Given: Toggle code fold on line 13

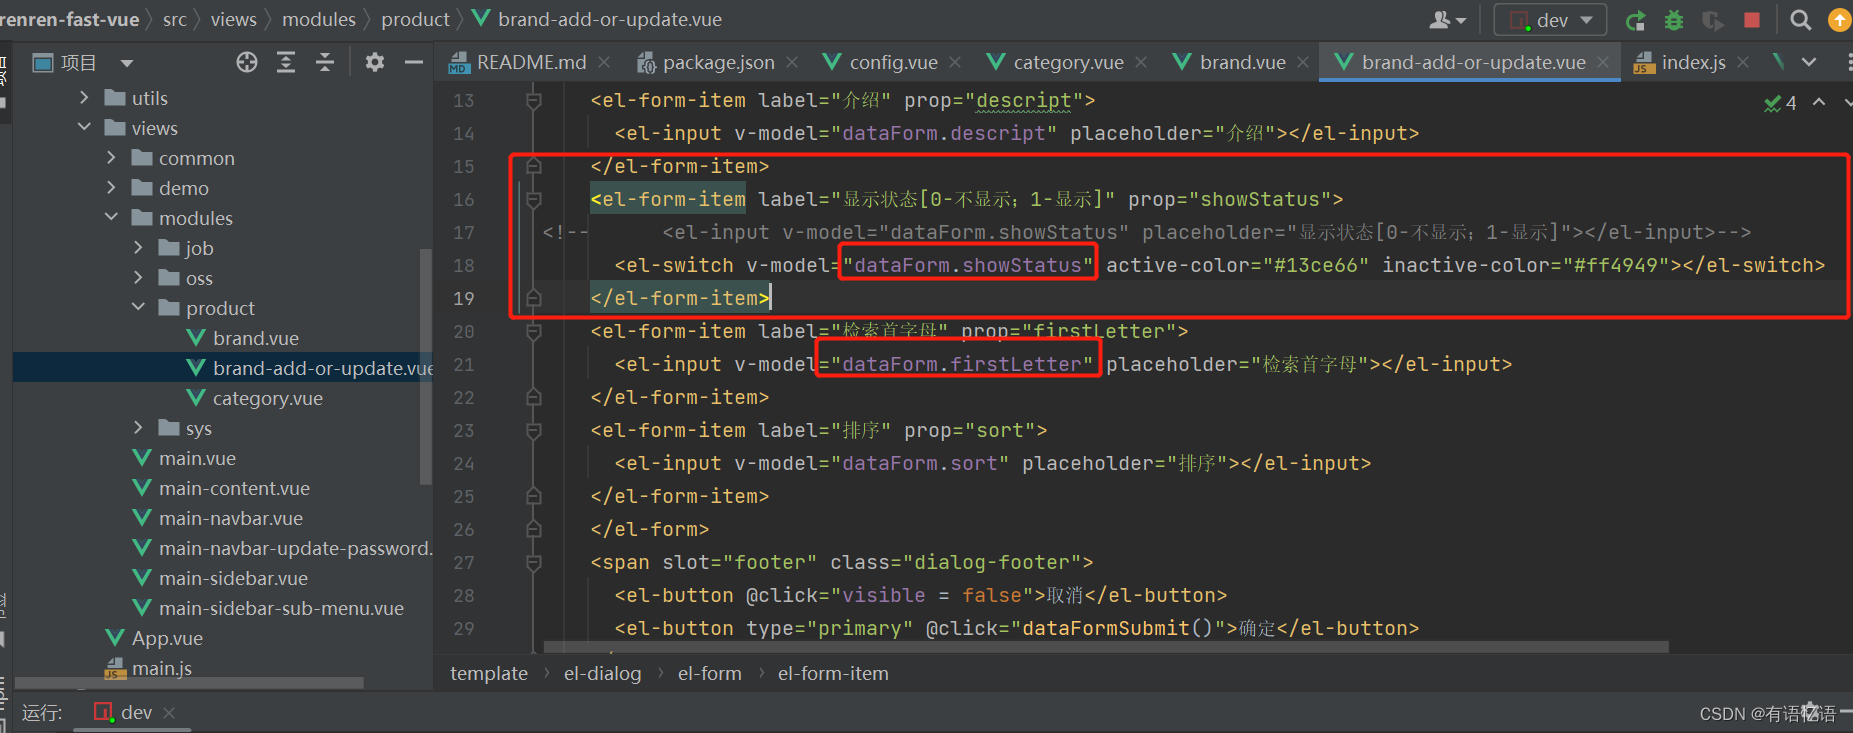Looking at the screenshot, I should pyautogui.click(x=534, y=100).
